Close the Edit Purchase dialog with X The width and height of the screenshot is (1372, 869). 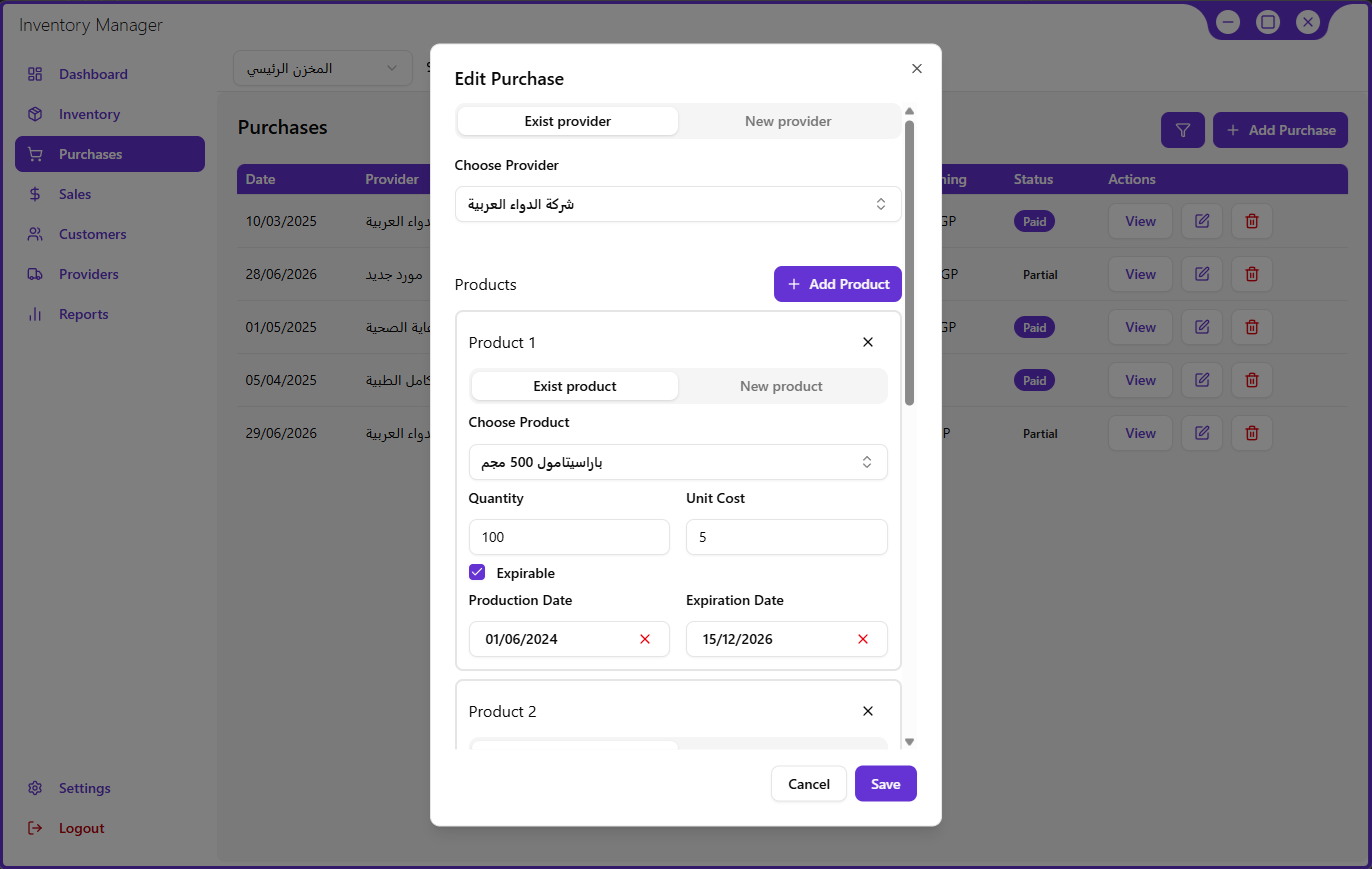[x=917, y=69]
